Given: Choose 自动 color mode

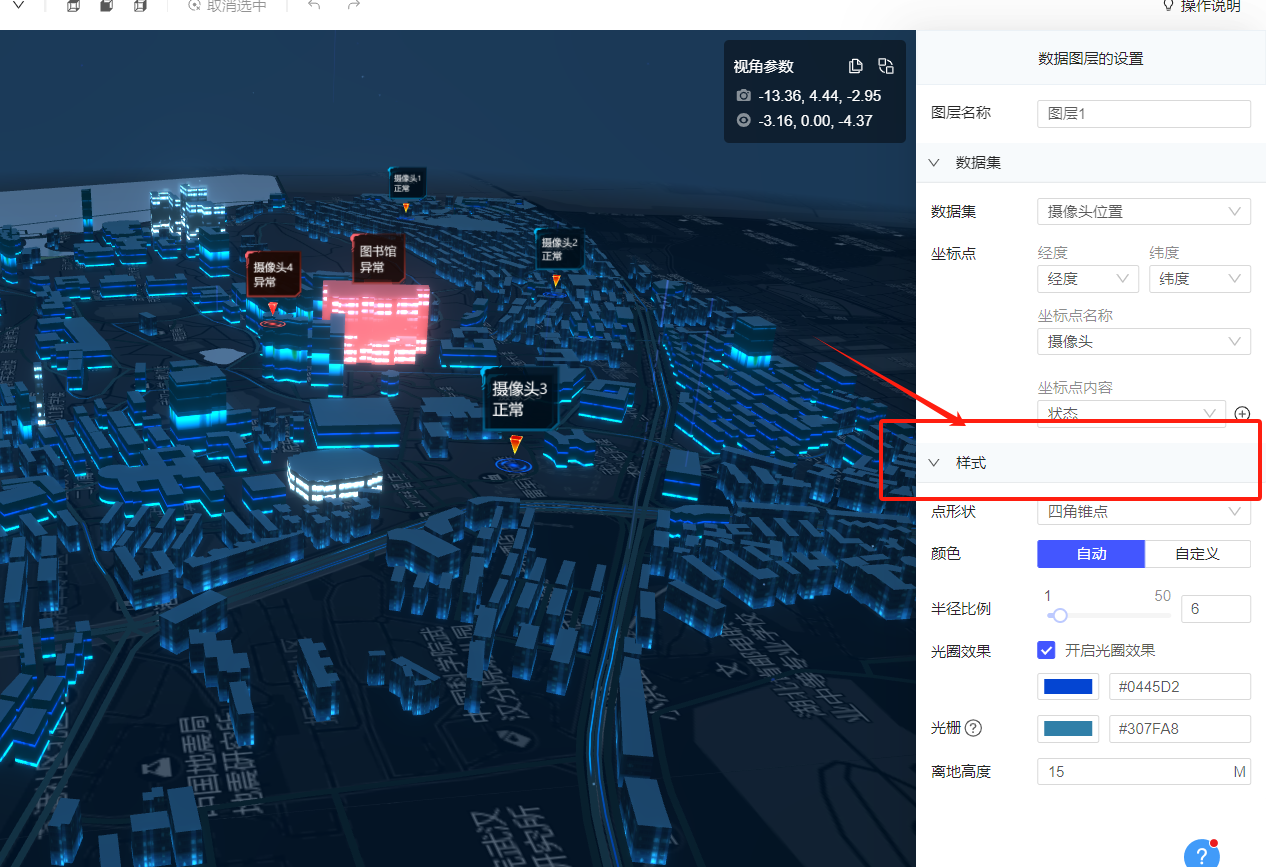Looking at the screenshot, I should click(1091, 554).
